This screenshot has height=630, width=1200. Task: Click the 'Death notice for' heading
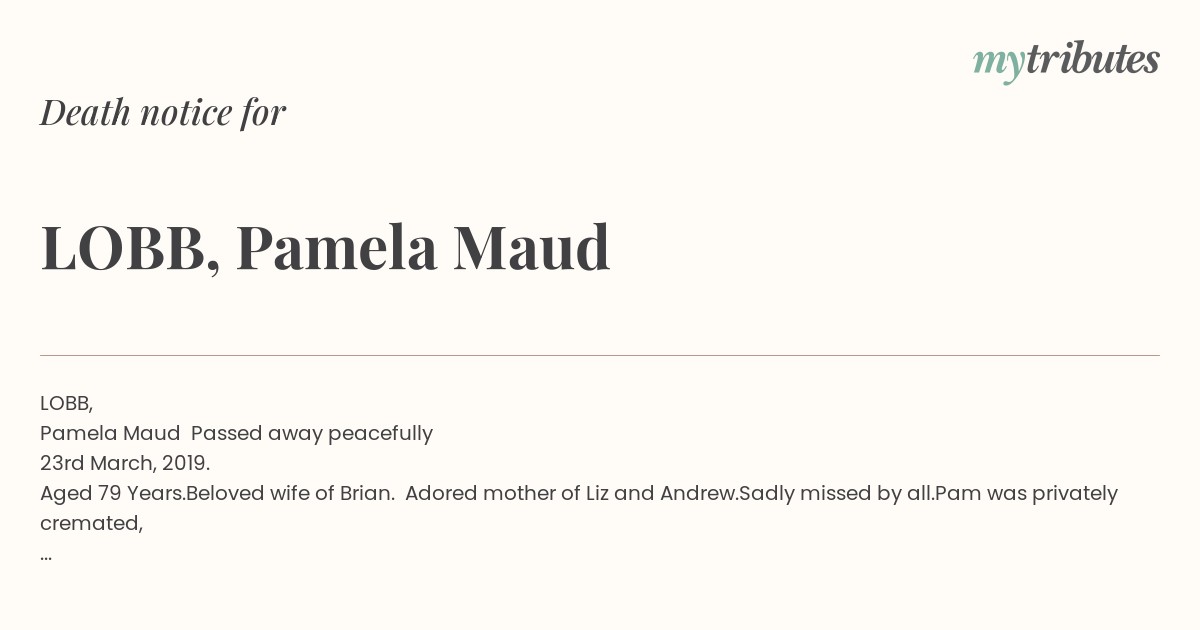pyautogui.click(x=163, y=112)
